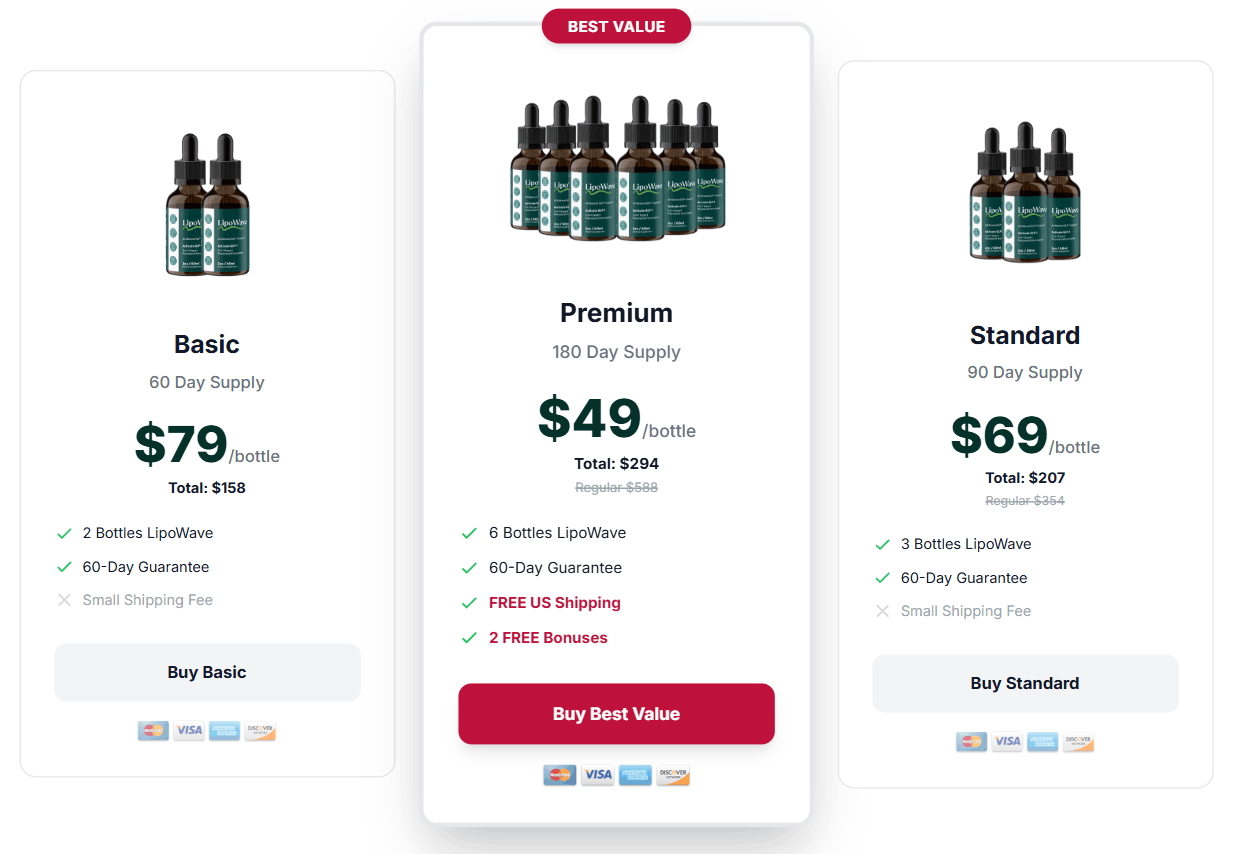Click the Visa payment icon under Buy Basic

click(x=188, y=730)
